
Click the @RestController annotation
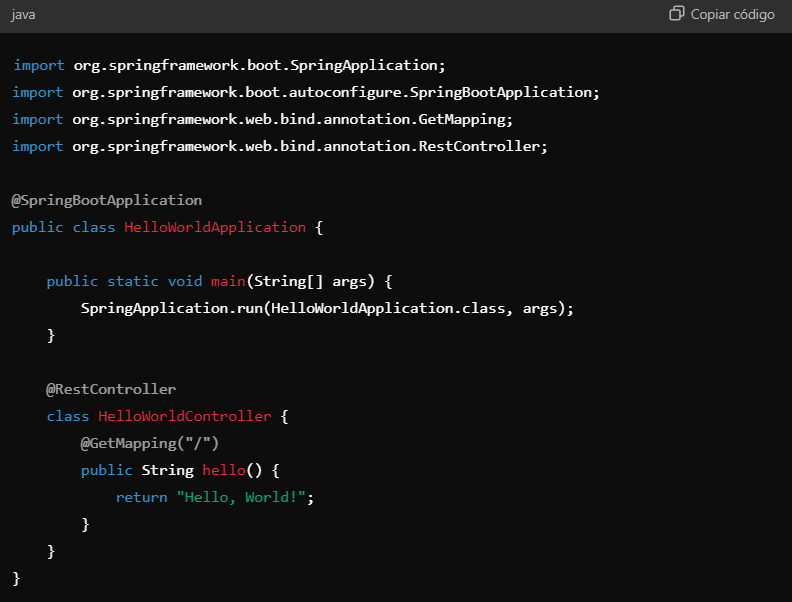(111, 389)
